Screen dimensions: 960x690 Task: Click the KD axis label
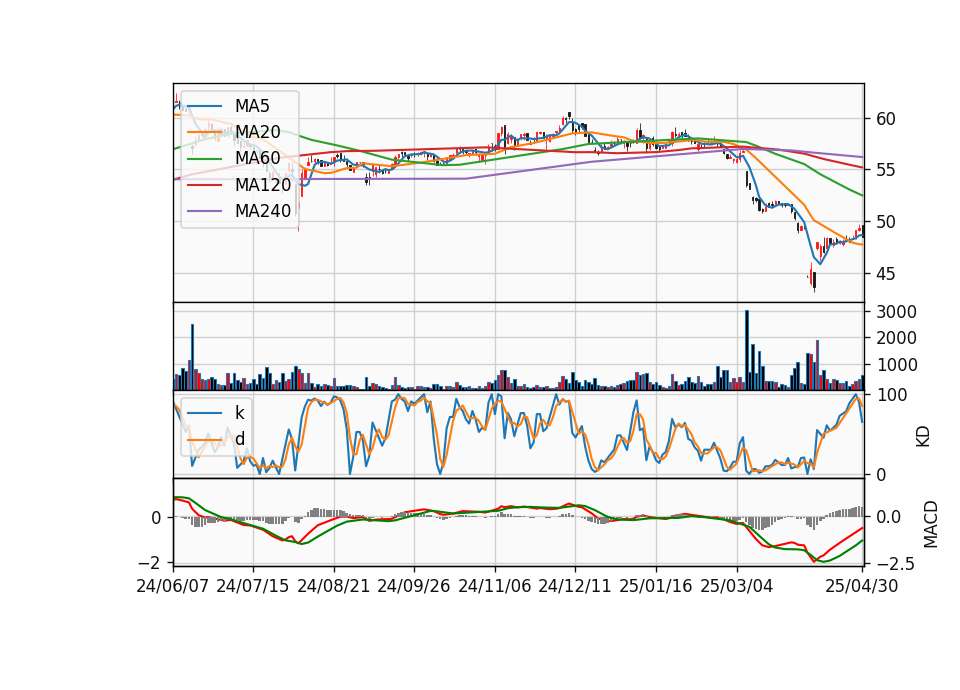[x=923, y=437]
